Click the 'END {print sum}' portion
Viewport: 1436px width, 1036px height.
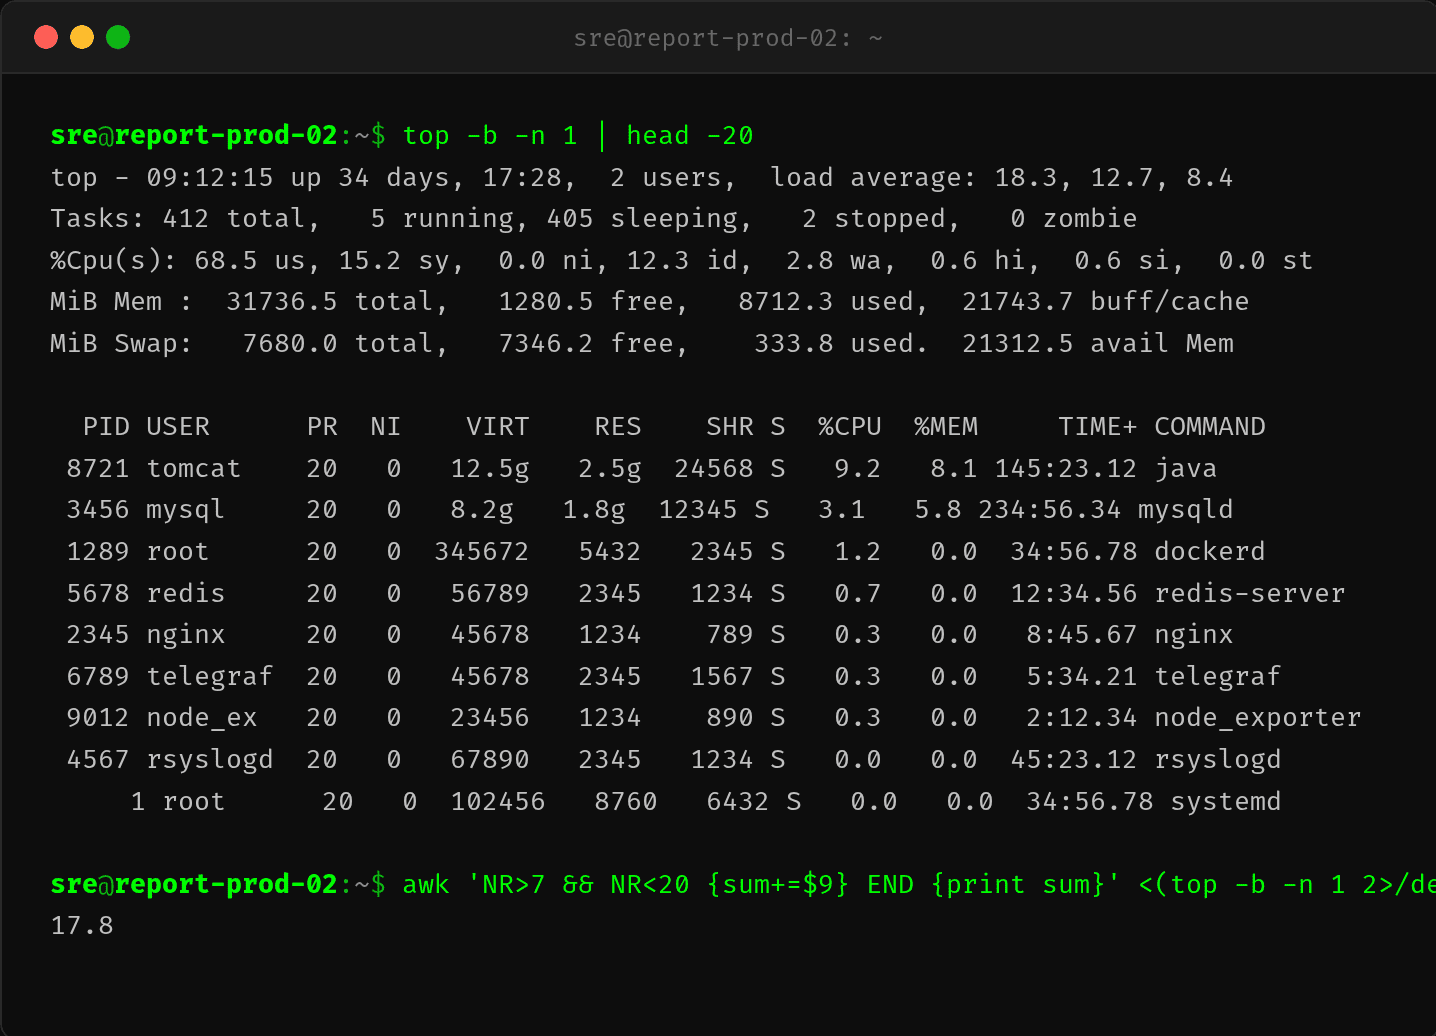[x=986, y=885]
